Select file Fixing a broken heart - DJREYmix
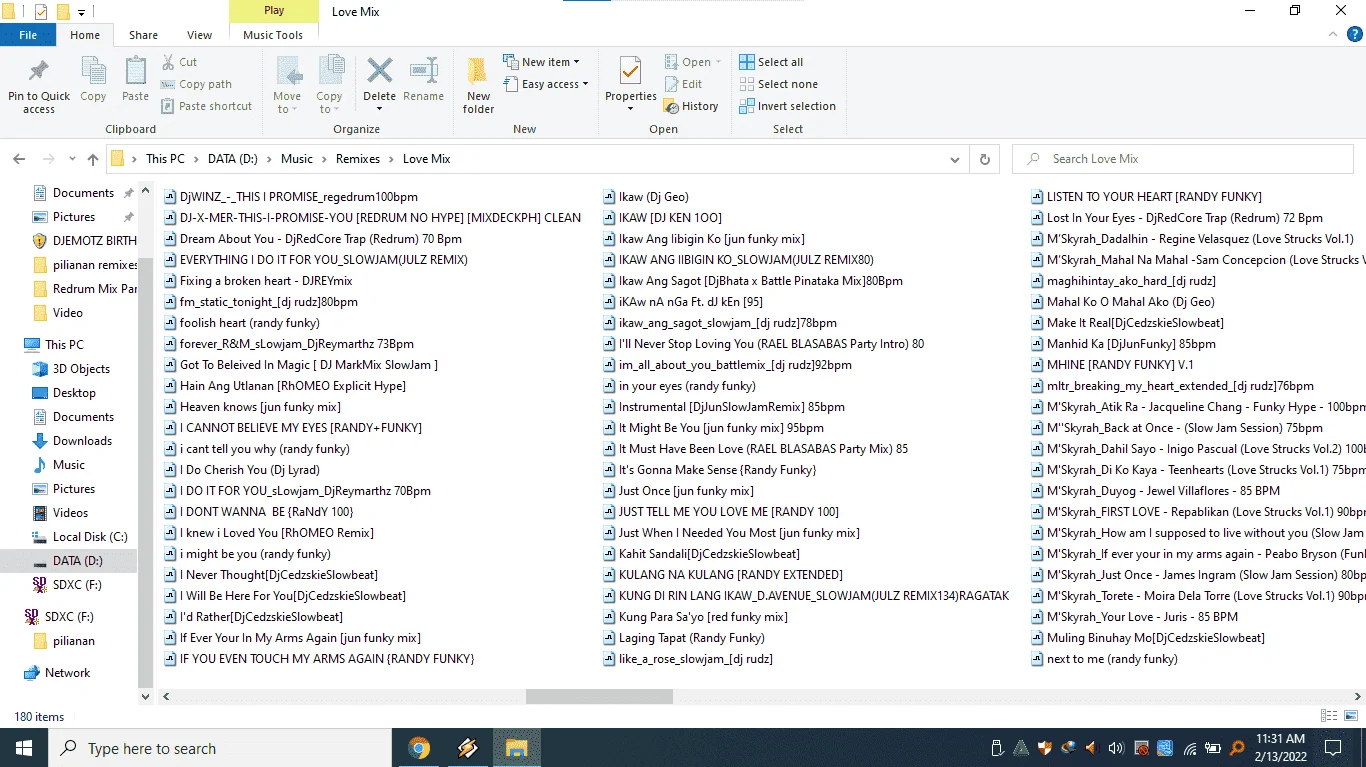 click(x=258, y=281)
